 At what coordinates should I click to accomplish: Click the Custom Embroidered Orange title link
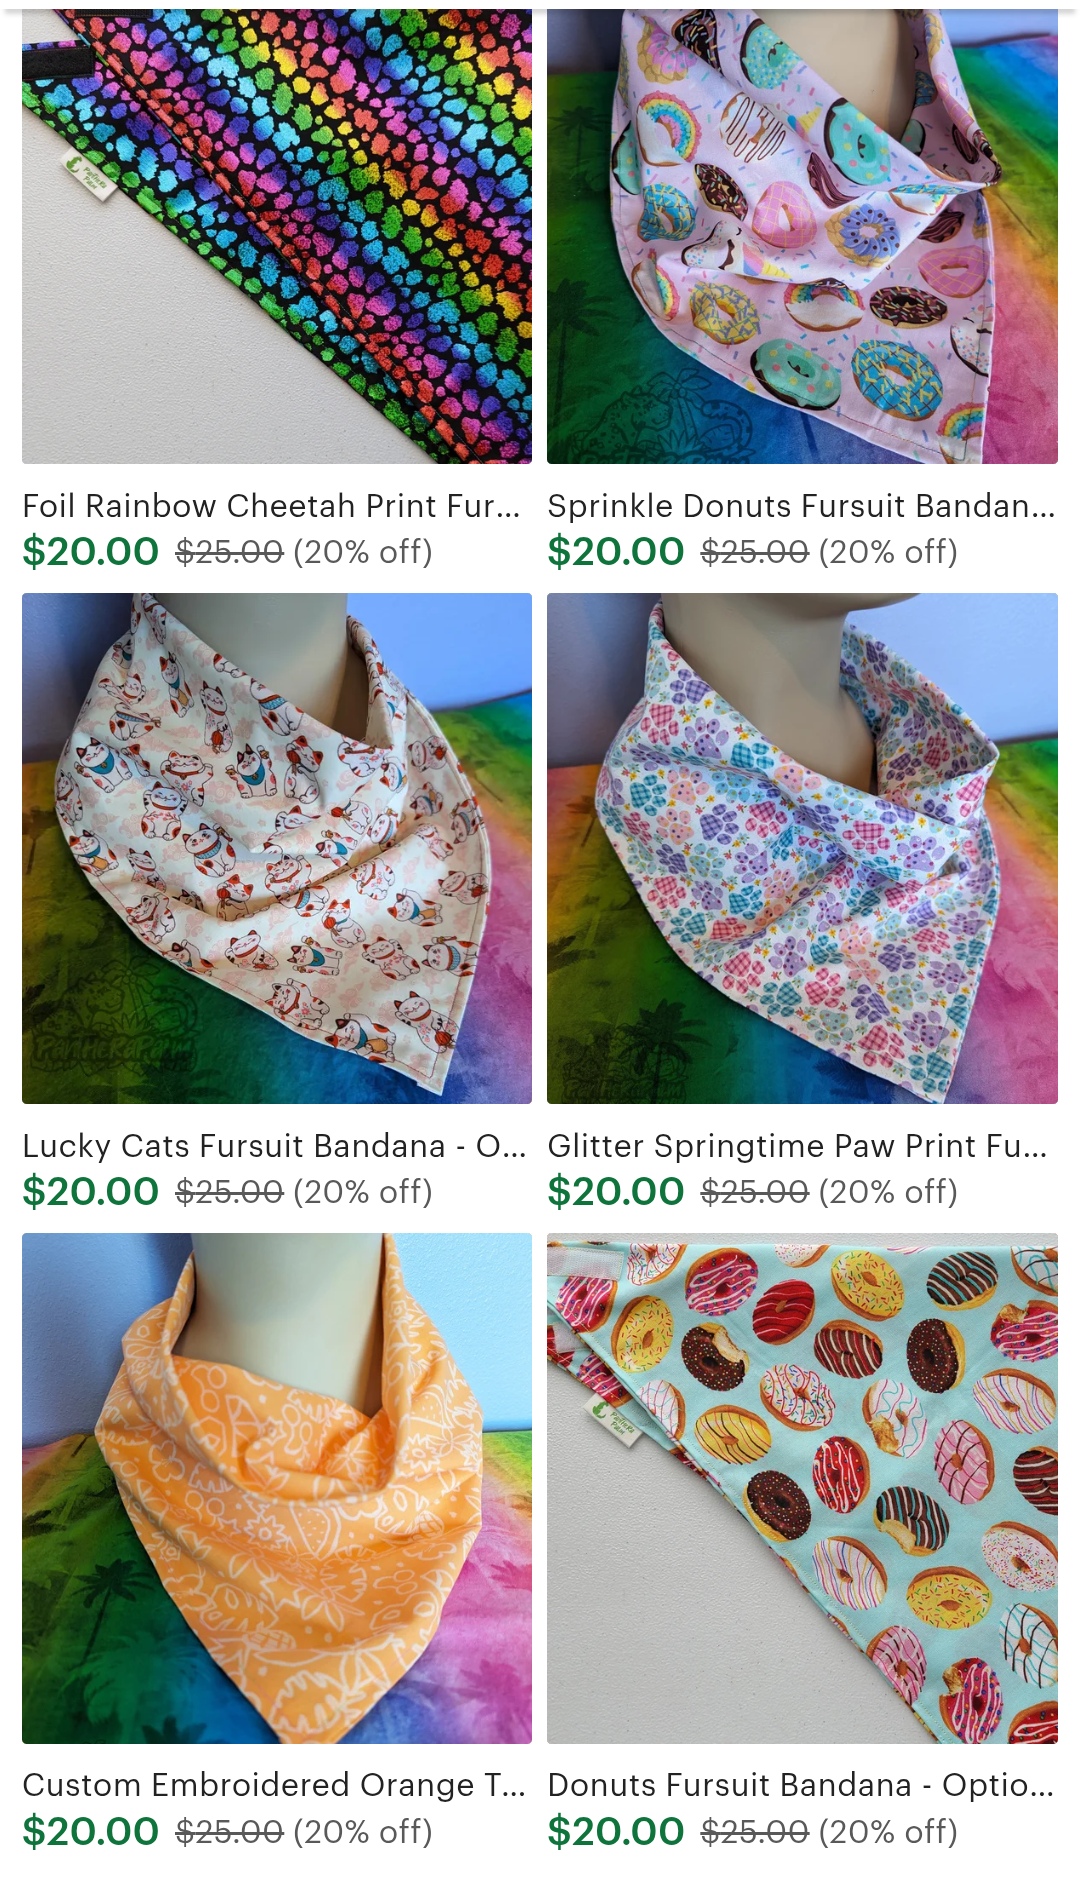pos(274,1785)
